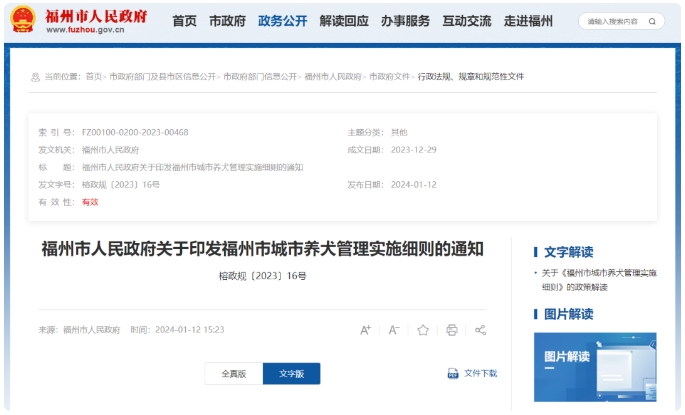Click the red 有效 validity status
The height and width of the screenshot is (415, 685).
(90, 202)
